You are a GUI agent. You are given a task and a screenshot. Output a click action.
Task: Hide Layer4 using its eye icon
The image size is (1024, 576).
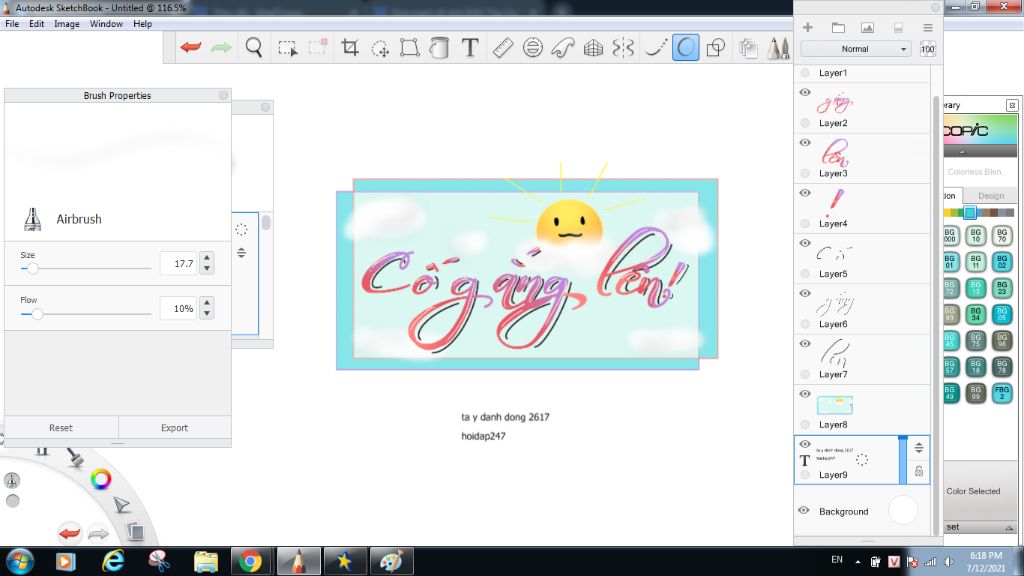point(805,193)
